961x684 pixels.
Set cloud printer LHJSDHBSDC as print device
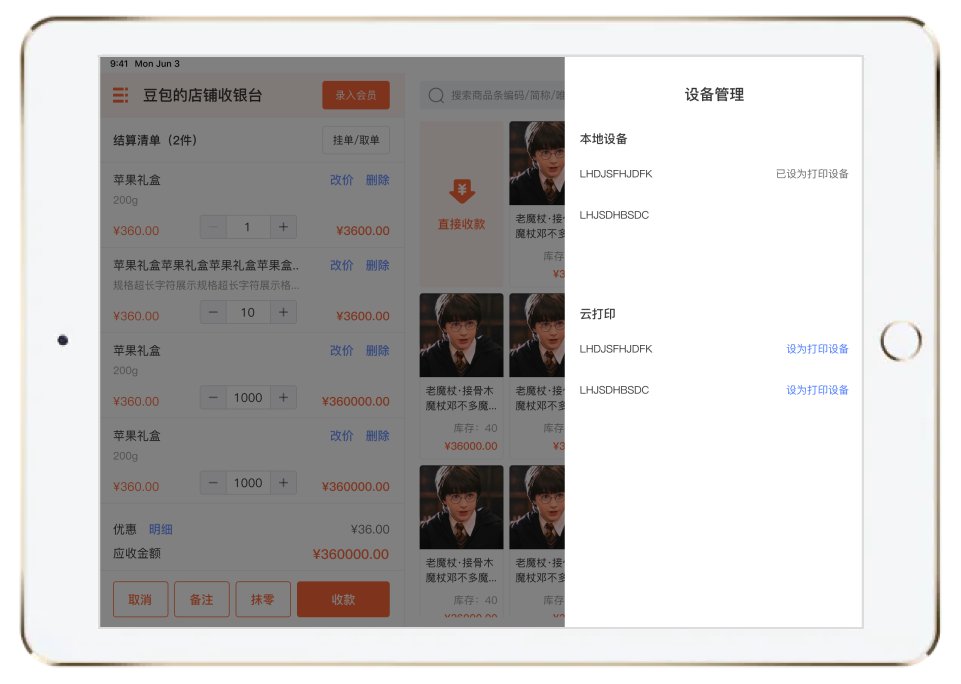coord(816,390)
